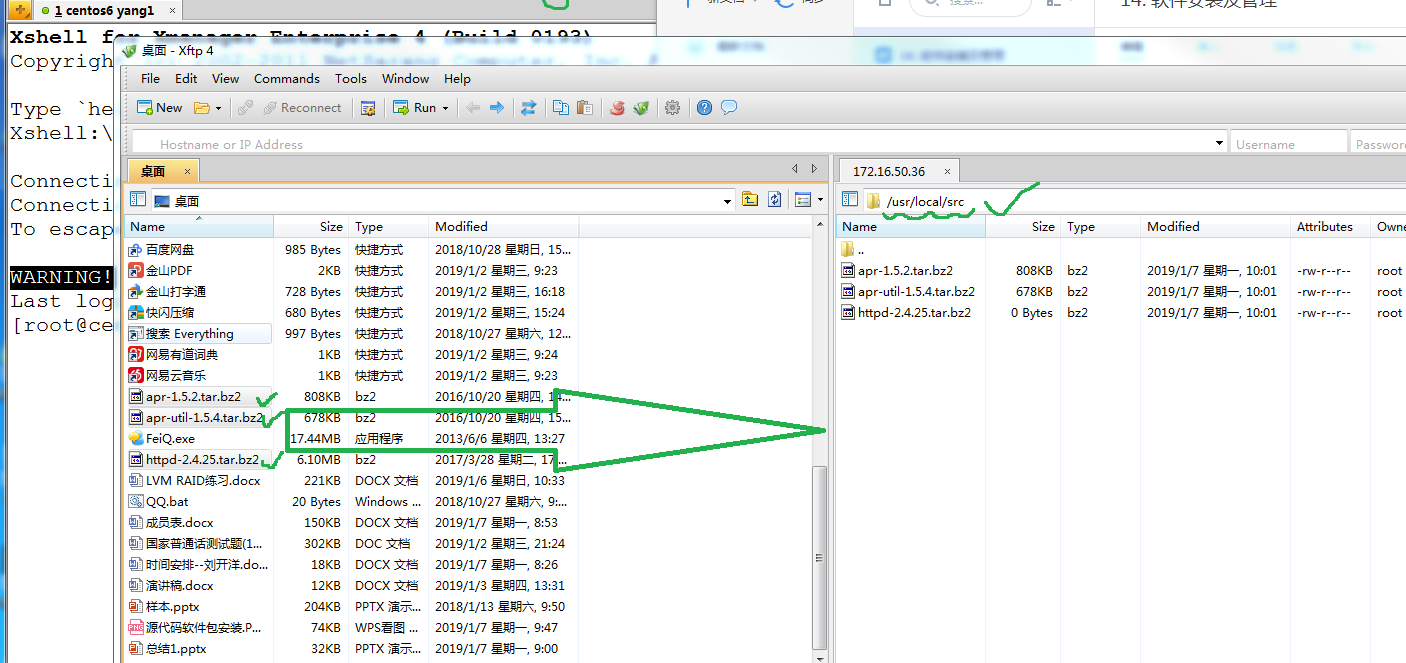This screenshot has width=1406, height=663.
Task: Select local file apr-util-1.5.4.tar.bz2
Action: coord(204,418)
